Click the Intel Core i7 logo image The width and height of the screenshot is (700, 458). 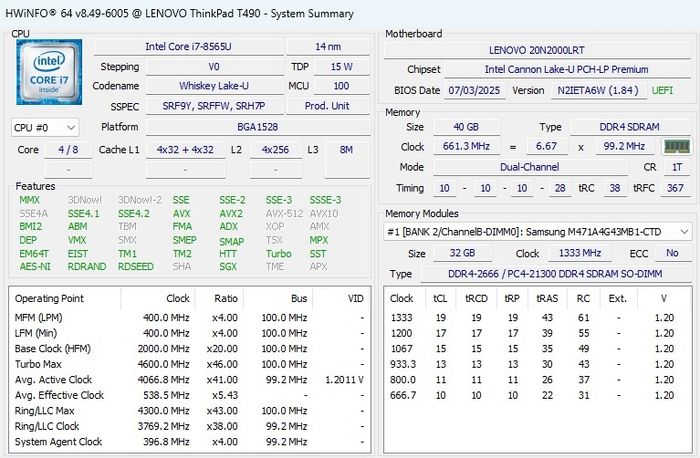click(x=49, y=72)
